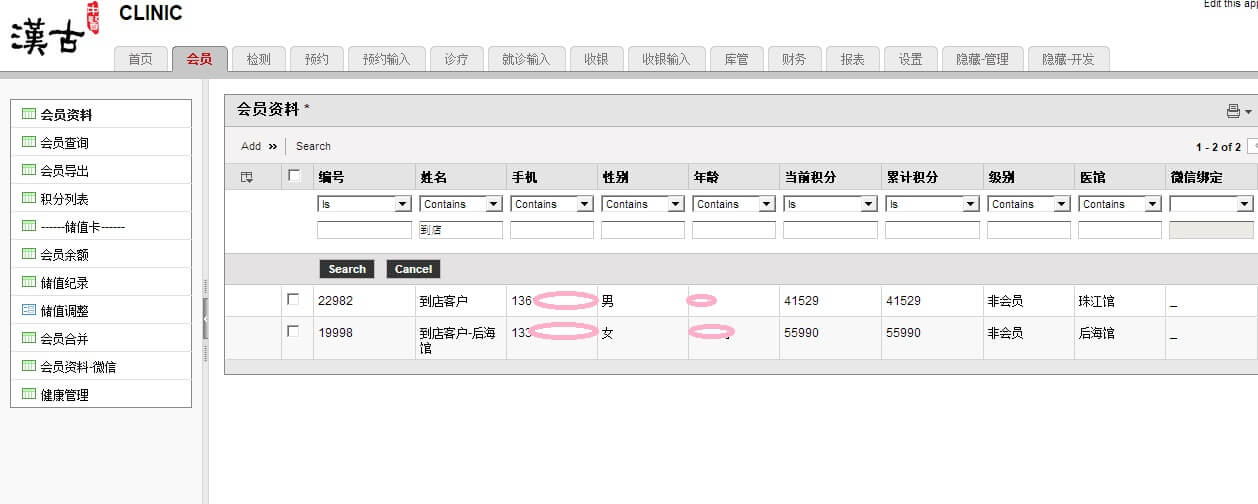Open the 性别 filter operator dropdown
This screenshot has height=504, width=1258.
click(643, 204)
